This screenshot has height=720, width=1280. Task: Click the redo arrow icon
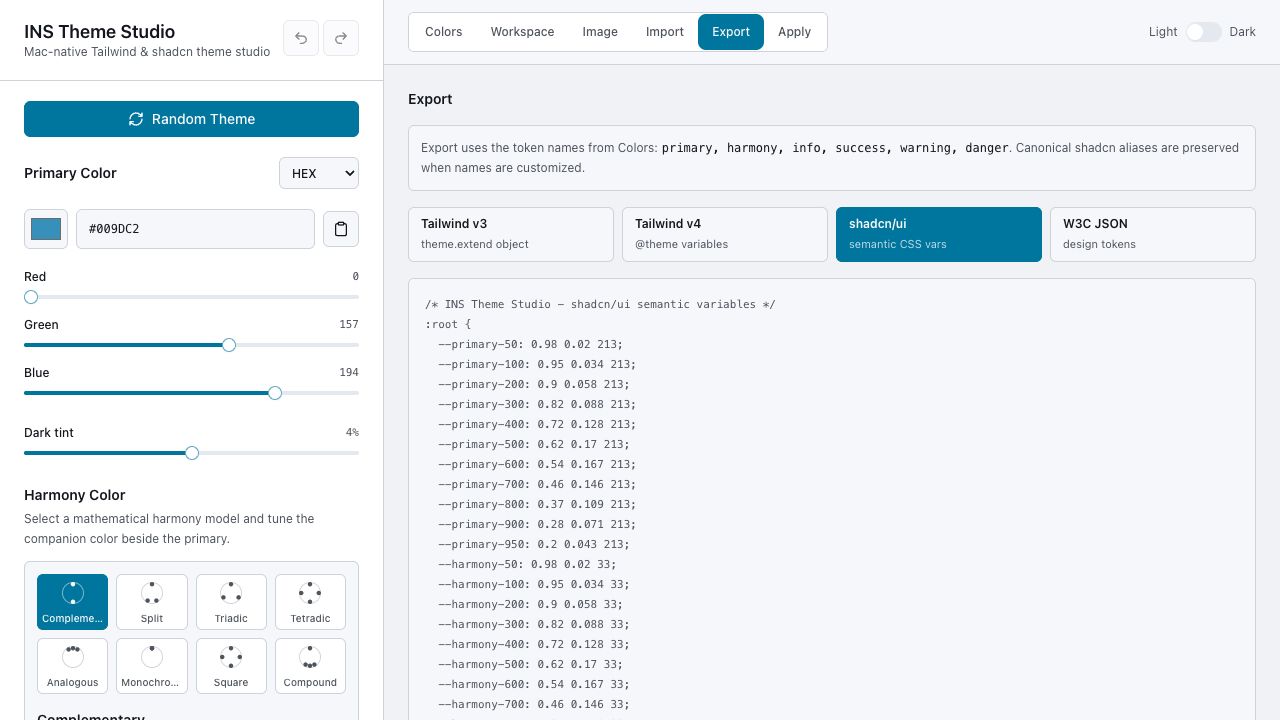pyautogui.click(x=341, y=38)
